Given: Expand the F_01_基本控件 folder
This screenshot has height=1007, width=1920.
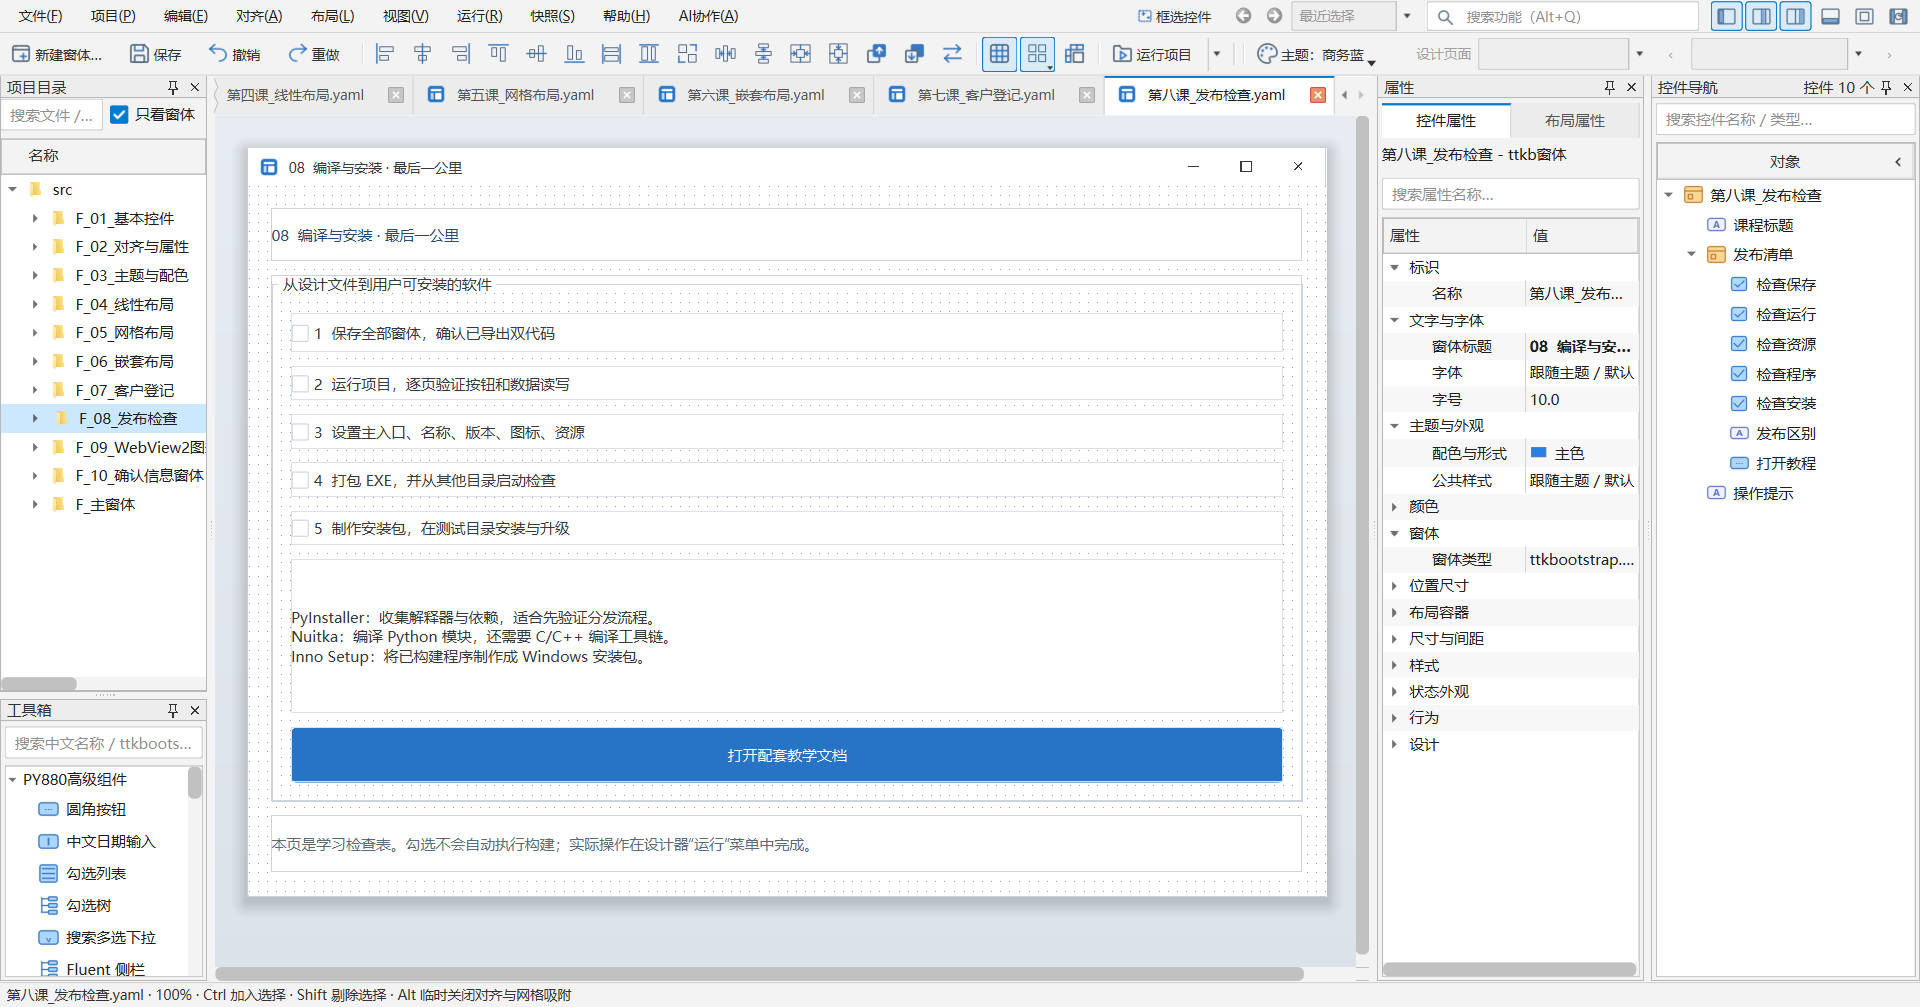Looking at the screenshot, I should [35, 218].
